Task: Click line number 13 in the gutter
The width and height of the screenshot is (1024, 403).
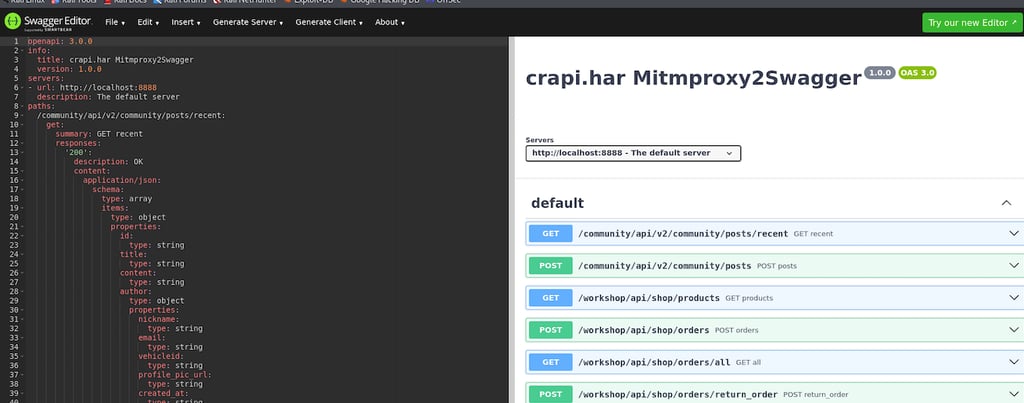Action: tap(14, 152)
